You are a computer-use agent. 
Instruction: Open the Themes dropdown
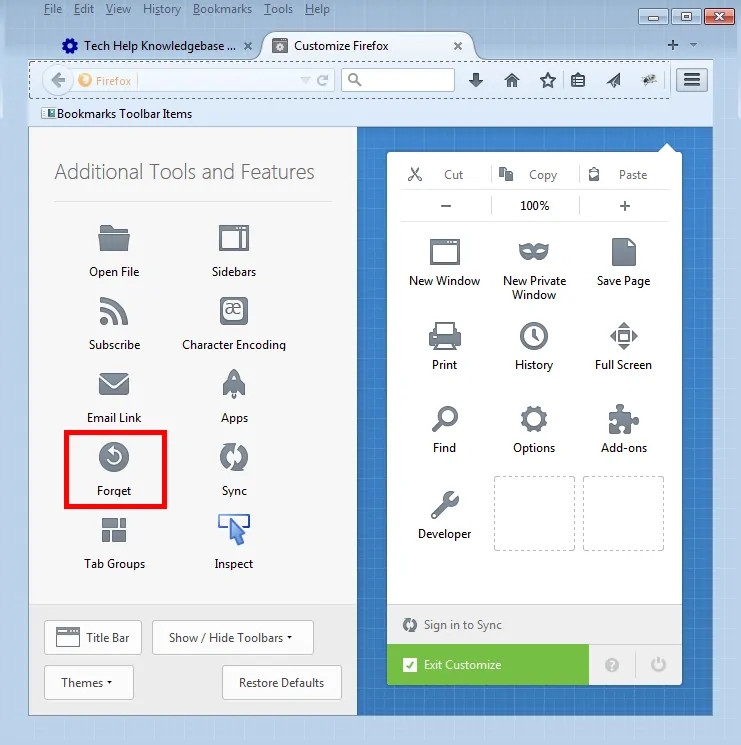click(89, 682)
